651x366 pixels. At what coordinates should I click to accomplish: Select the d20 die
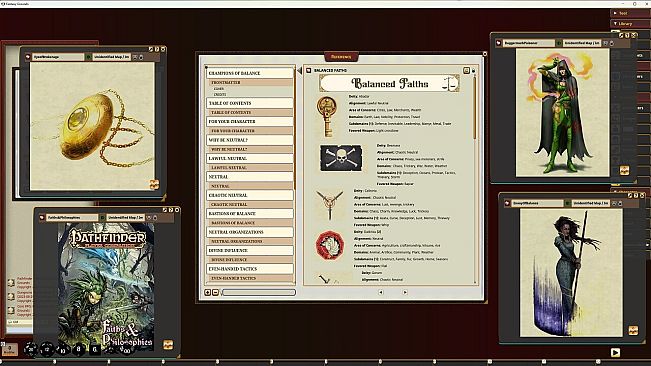[x=30, y=349]
